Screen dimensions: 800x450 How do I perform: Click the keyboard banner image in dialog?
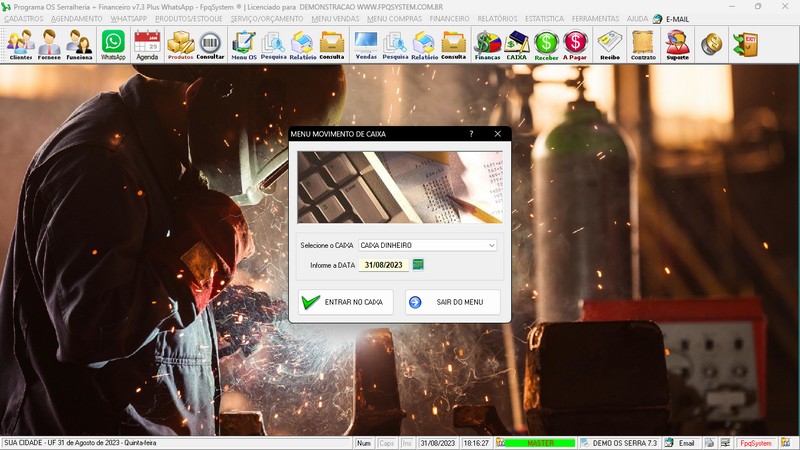[x=400, y=187]
